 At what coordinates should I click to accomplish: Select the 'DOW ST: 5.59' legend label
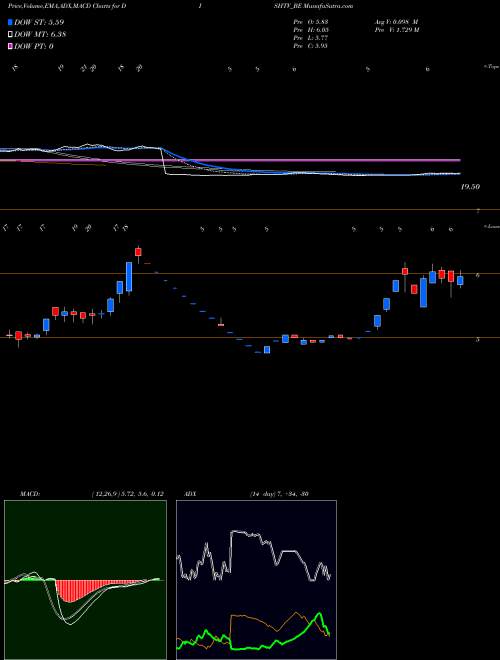tap(39, 22)
